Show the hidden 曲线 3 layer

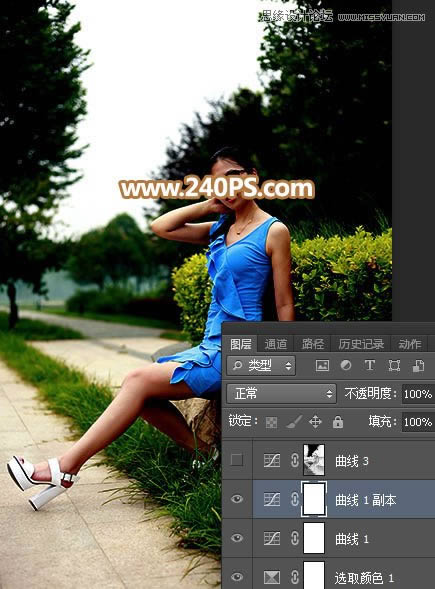[x=237, y=460]
